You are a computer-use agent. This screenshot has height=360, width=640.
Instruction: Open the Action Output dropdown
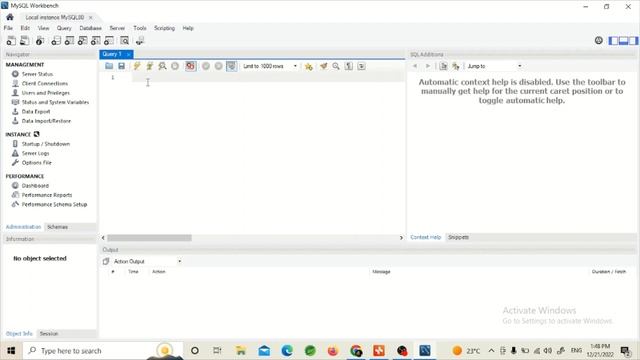[x=147, y=261]
